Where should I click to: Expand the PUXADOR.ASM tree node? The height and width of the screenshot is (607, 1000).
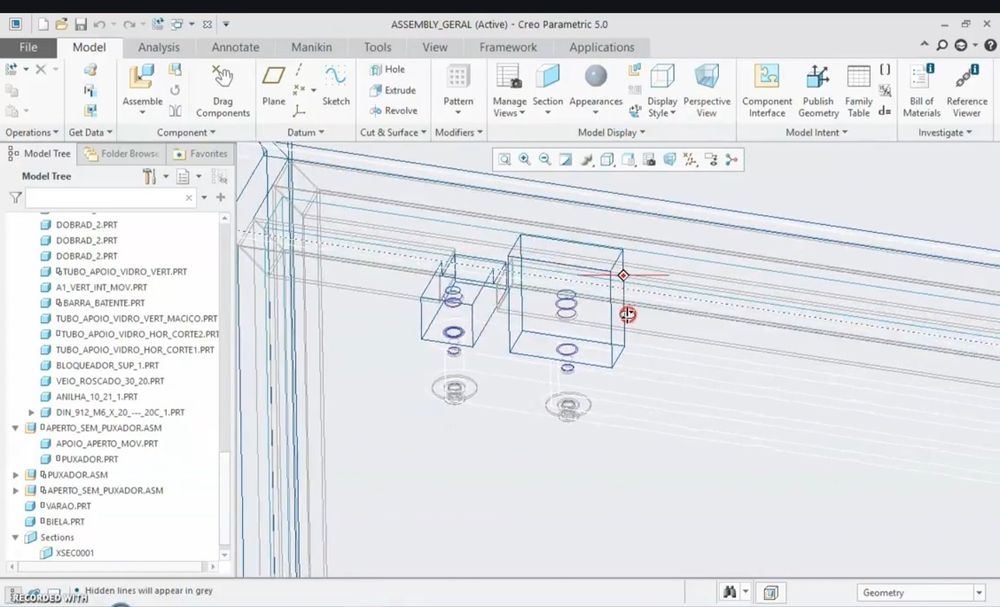coord(16,475)
